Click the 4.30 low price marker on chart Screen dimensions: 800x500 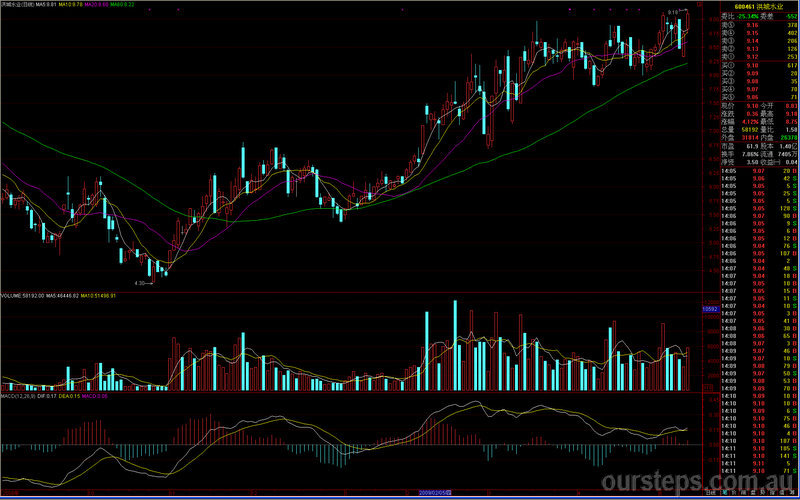pos(143,283)
